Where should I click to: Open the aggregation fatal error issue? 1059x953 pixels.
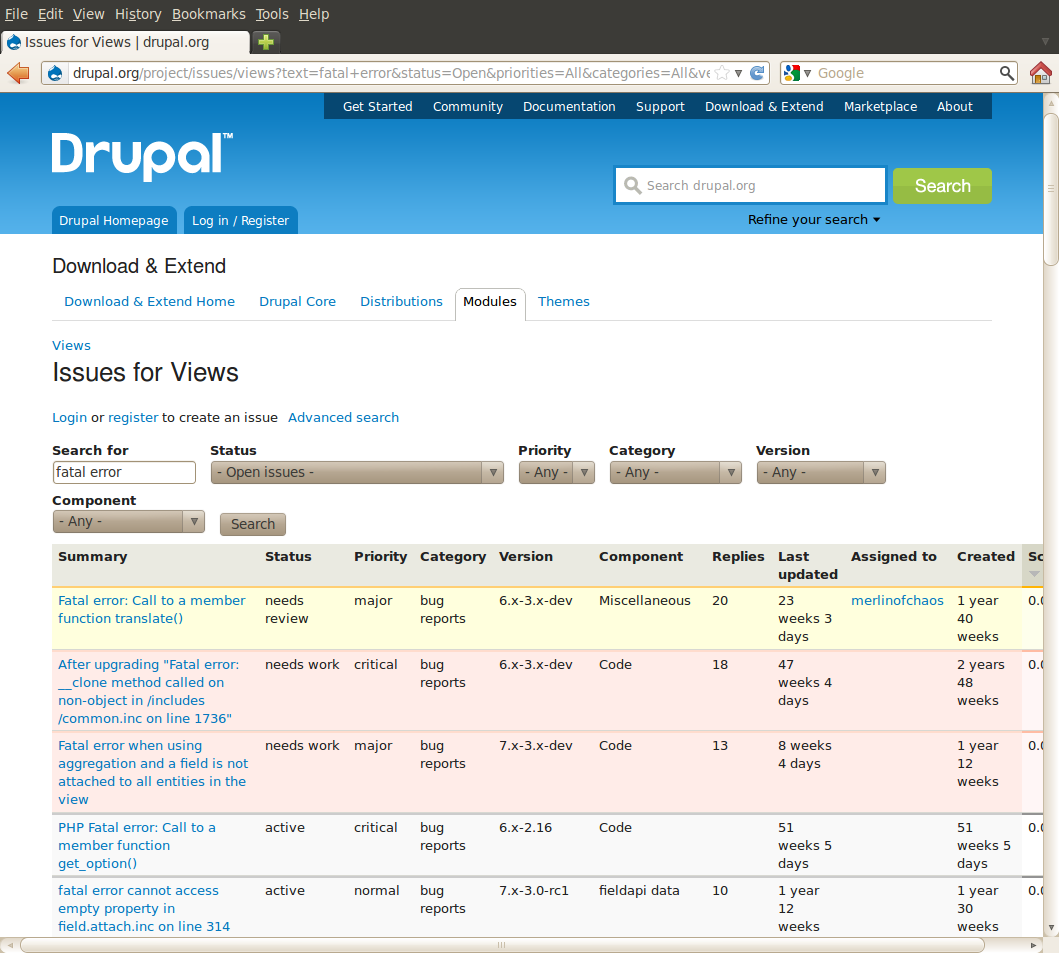pos(153,772)
